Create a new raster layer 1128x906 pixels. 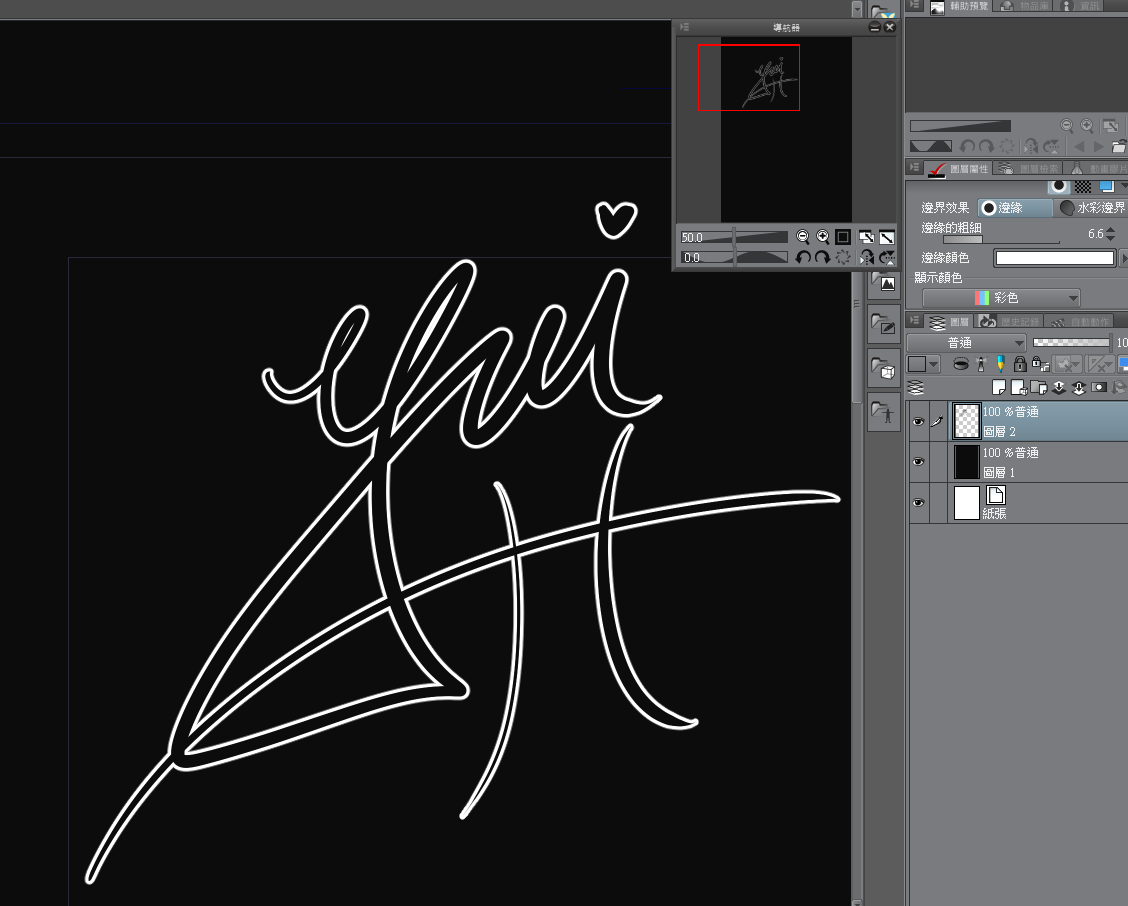pos(998,387)
